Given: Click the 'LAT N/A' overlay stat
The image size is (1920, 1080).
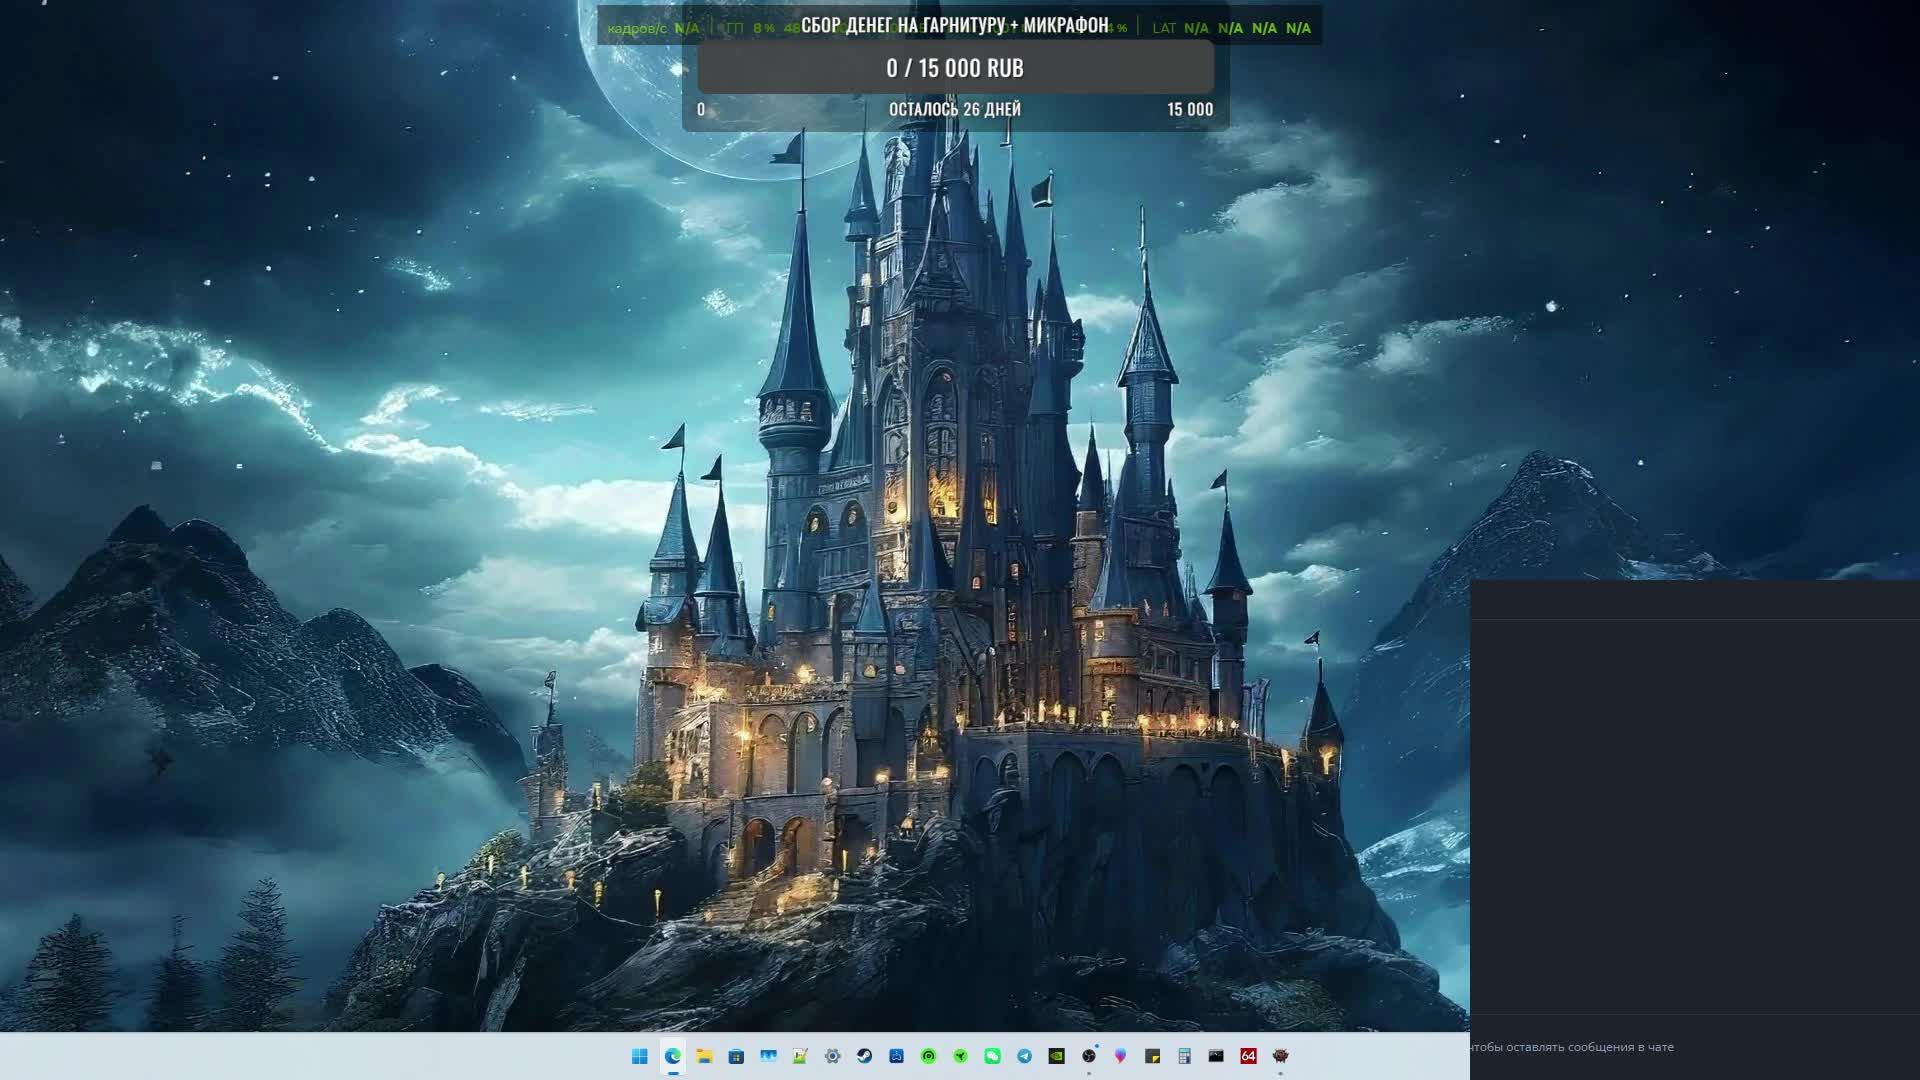Looking at the screenshot, I should 1180,28.
